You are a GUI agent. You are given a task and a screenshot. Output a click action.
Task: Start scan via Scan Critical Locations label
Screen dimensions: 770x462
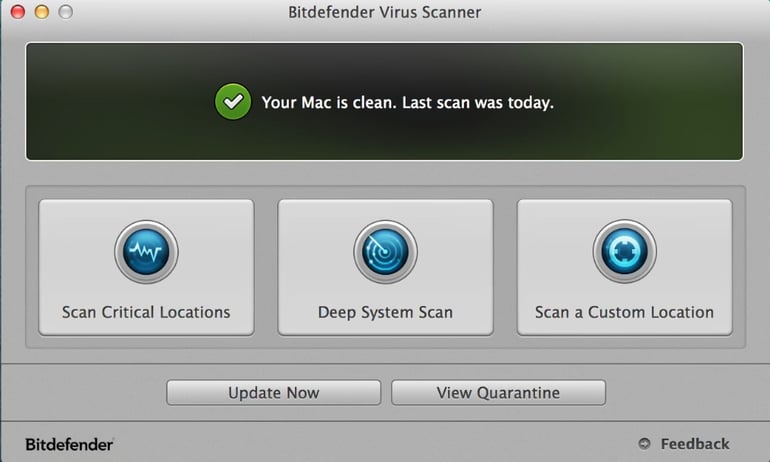pyautogui.click(x=146, y=312)
